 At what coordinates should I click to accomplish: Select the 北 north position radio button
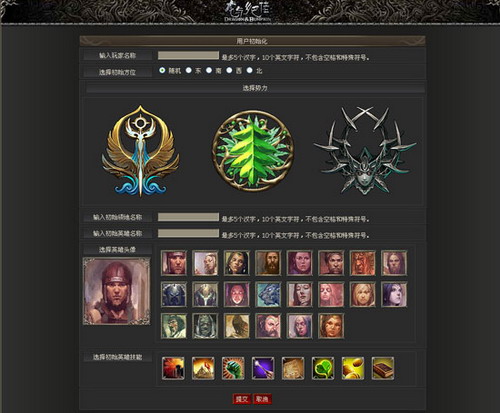tap(249, 70)
